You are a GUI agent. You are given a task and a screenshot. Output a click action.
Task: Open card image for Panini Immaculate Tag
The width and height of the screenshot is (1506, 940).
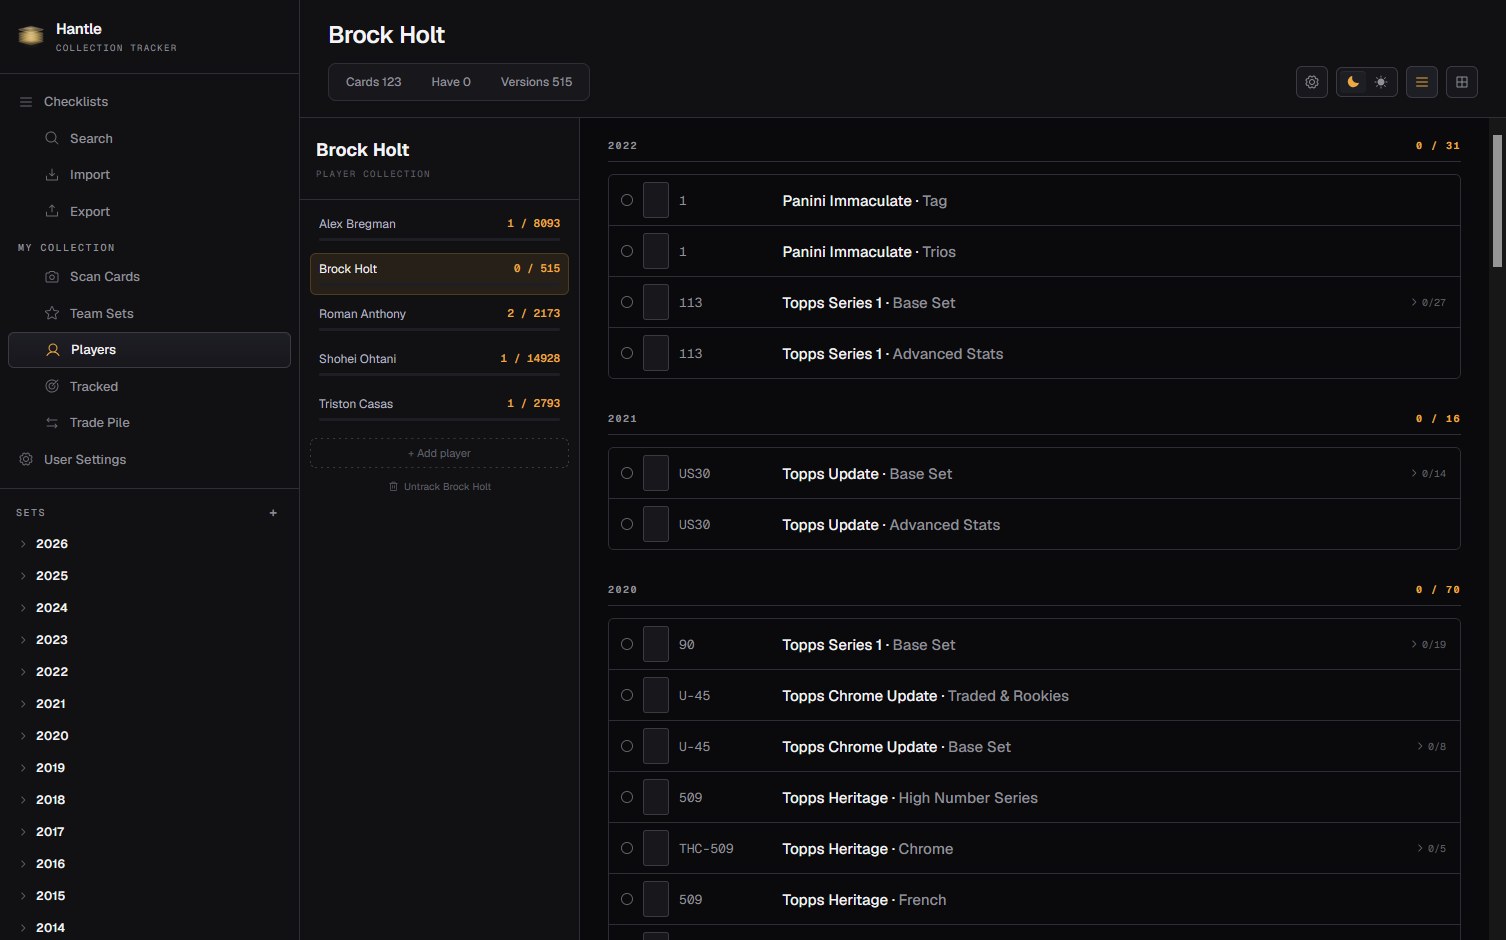pos(656,200)
